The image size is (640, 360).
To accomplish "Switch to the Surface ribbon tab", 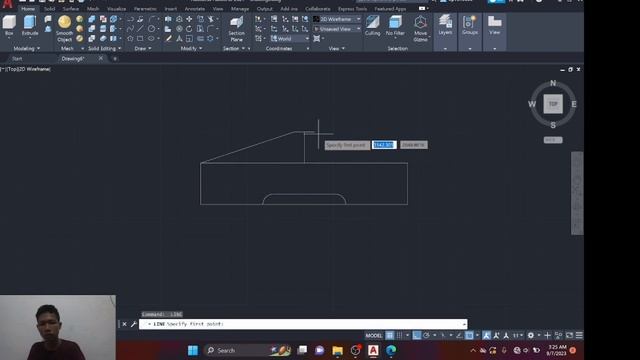I will tap(71, 9).
